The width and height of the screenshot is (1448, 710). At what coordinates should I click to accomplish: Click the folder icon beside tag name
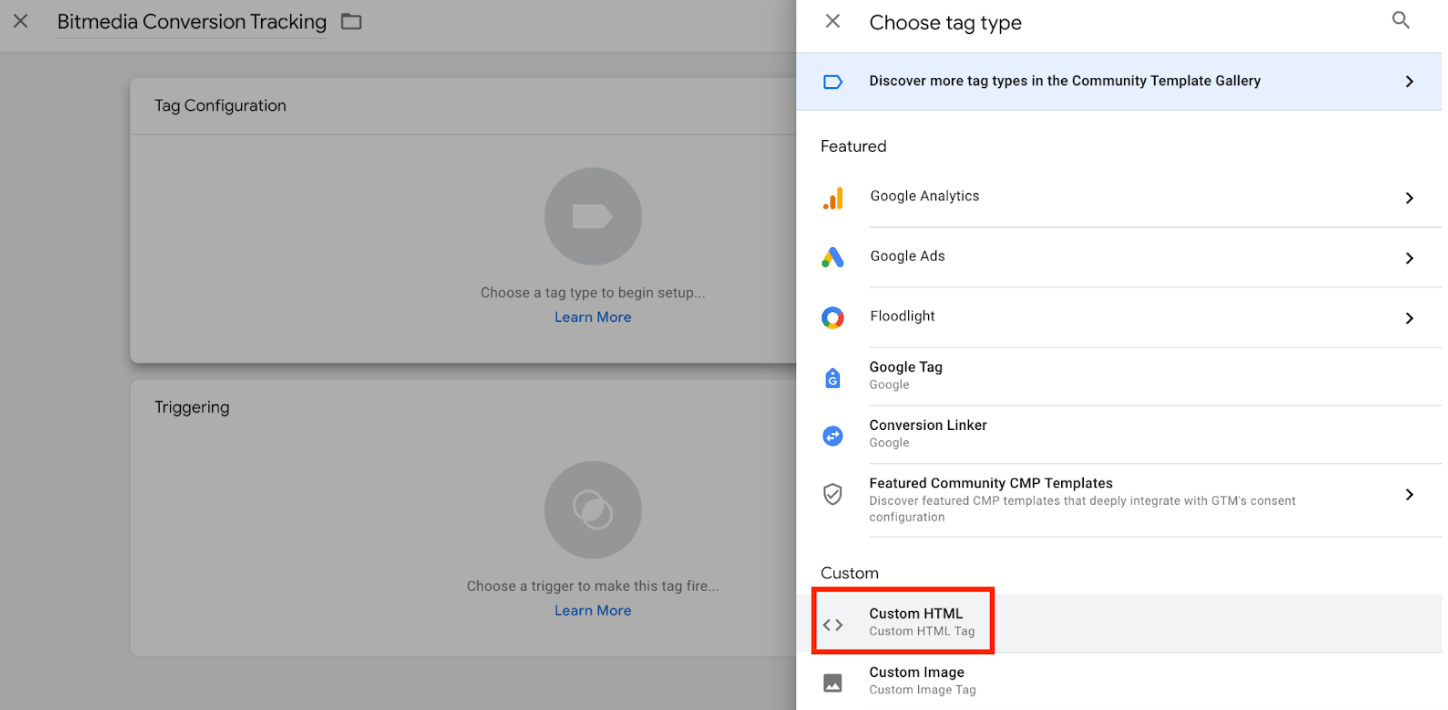[351, 22]
